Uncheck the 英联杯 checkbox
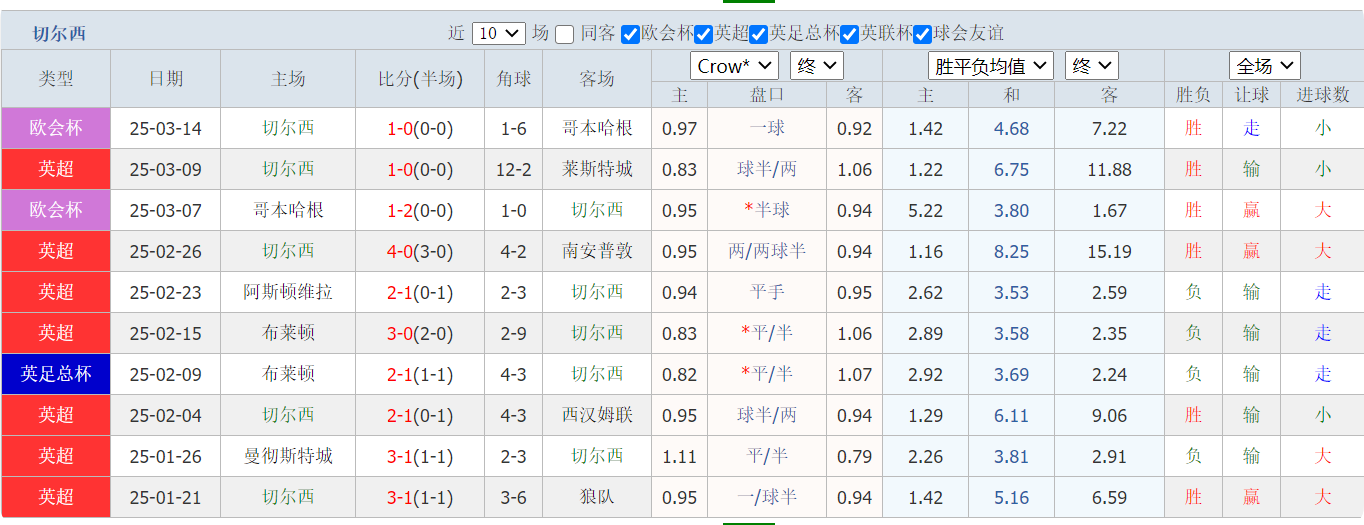Viewport: 1364px width, 525px height. (x=850, y=34)
